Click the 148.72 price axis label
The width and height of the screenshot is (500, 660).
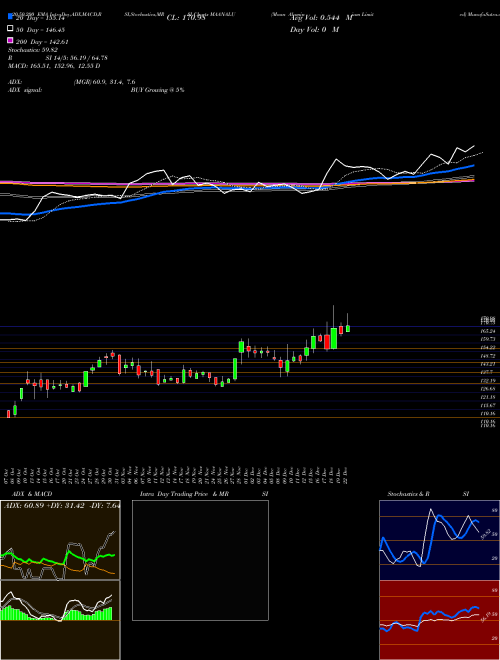pos(489,356)
